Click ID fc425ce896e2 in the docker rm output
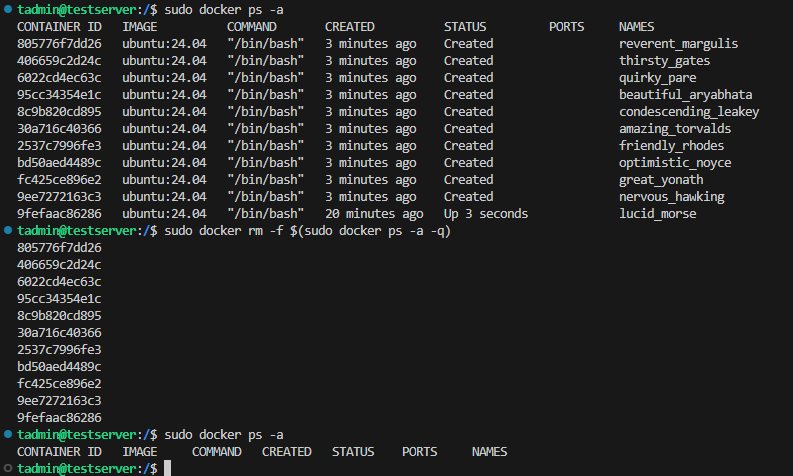793x476 pixels. tap(59, 384)
